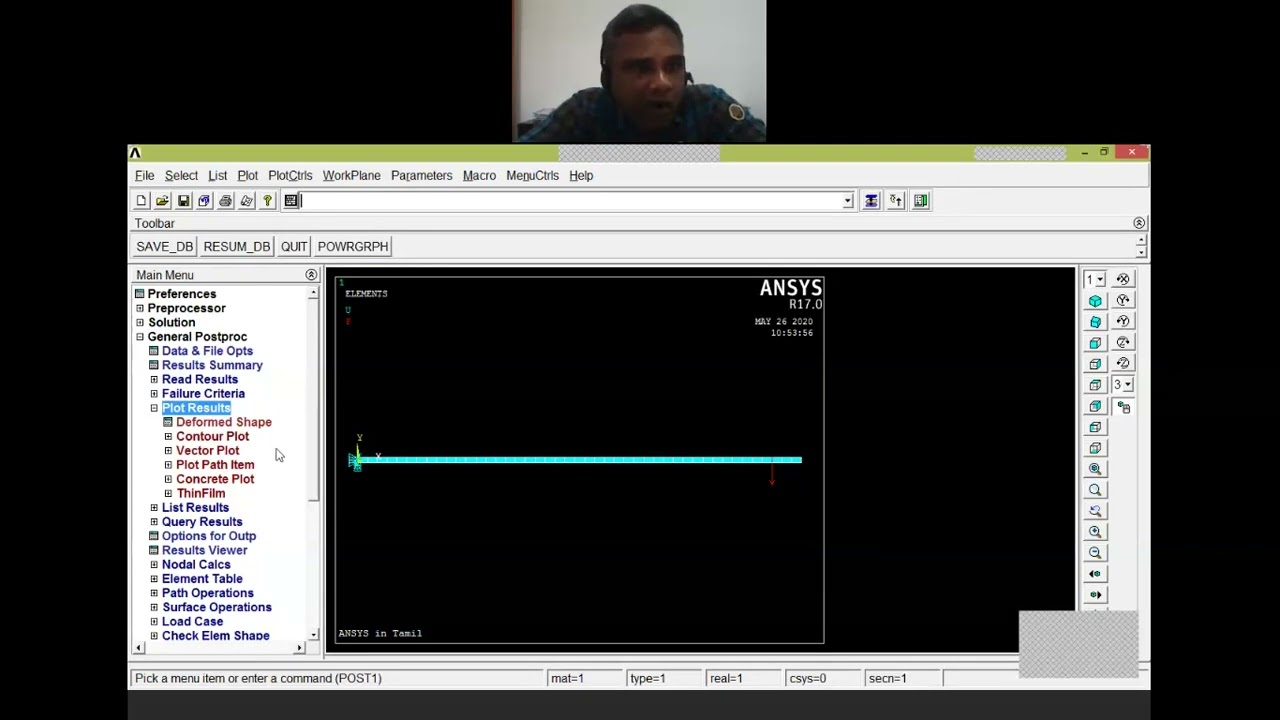Click the QUIT toolbar button
This screenshot has width=1280, height=720.
click(294, 247)
